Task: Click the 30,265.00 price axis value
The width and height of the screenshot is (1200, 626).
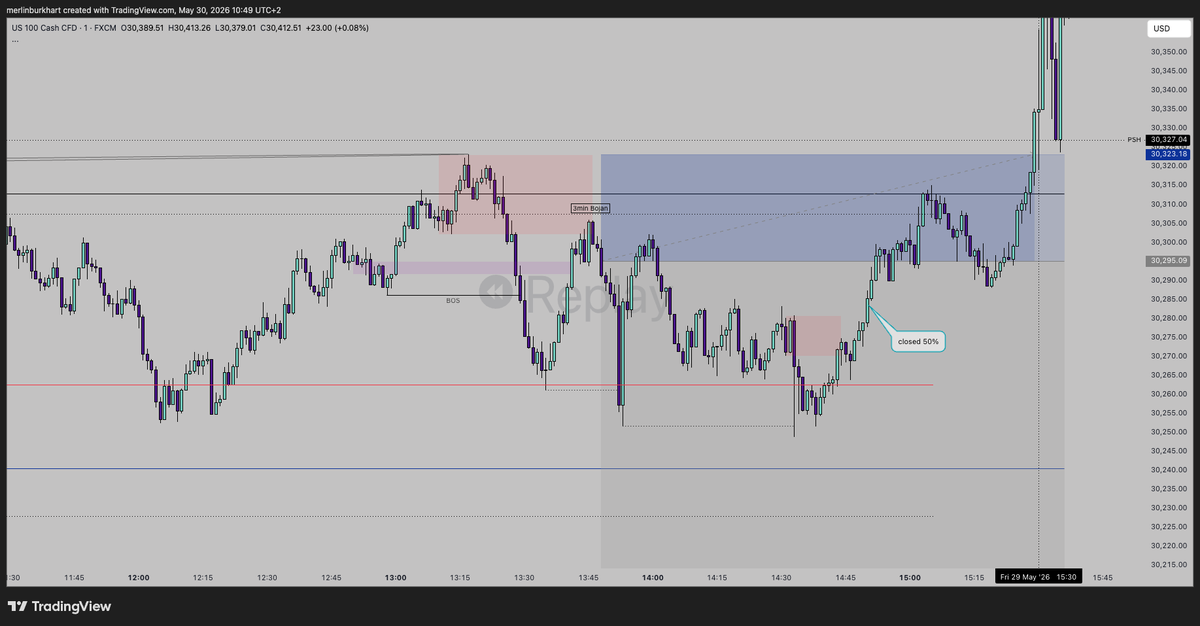Action: tap(1168, 375)
